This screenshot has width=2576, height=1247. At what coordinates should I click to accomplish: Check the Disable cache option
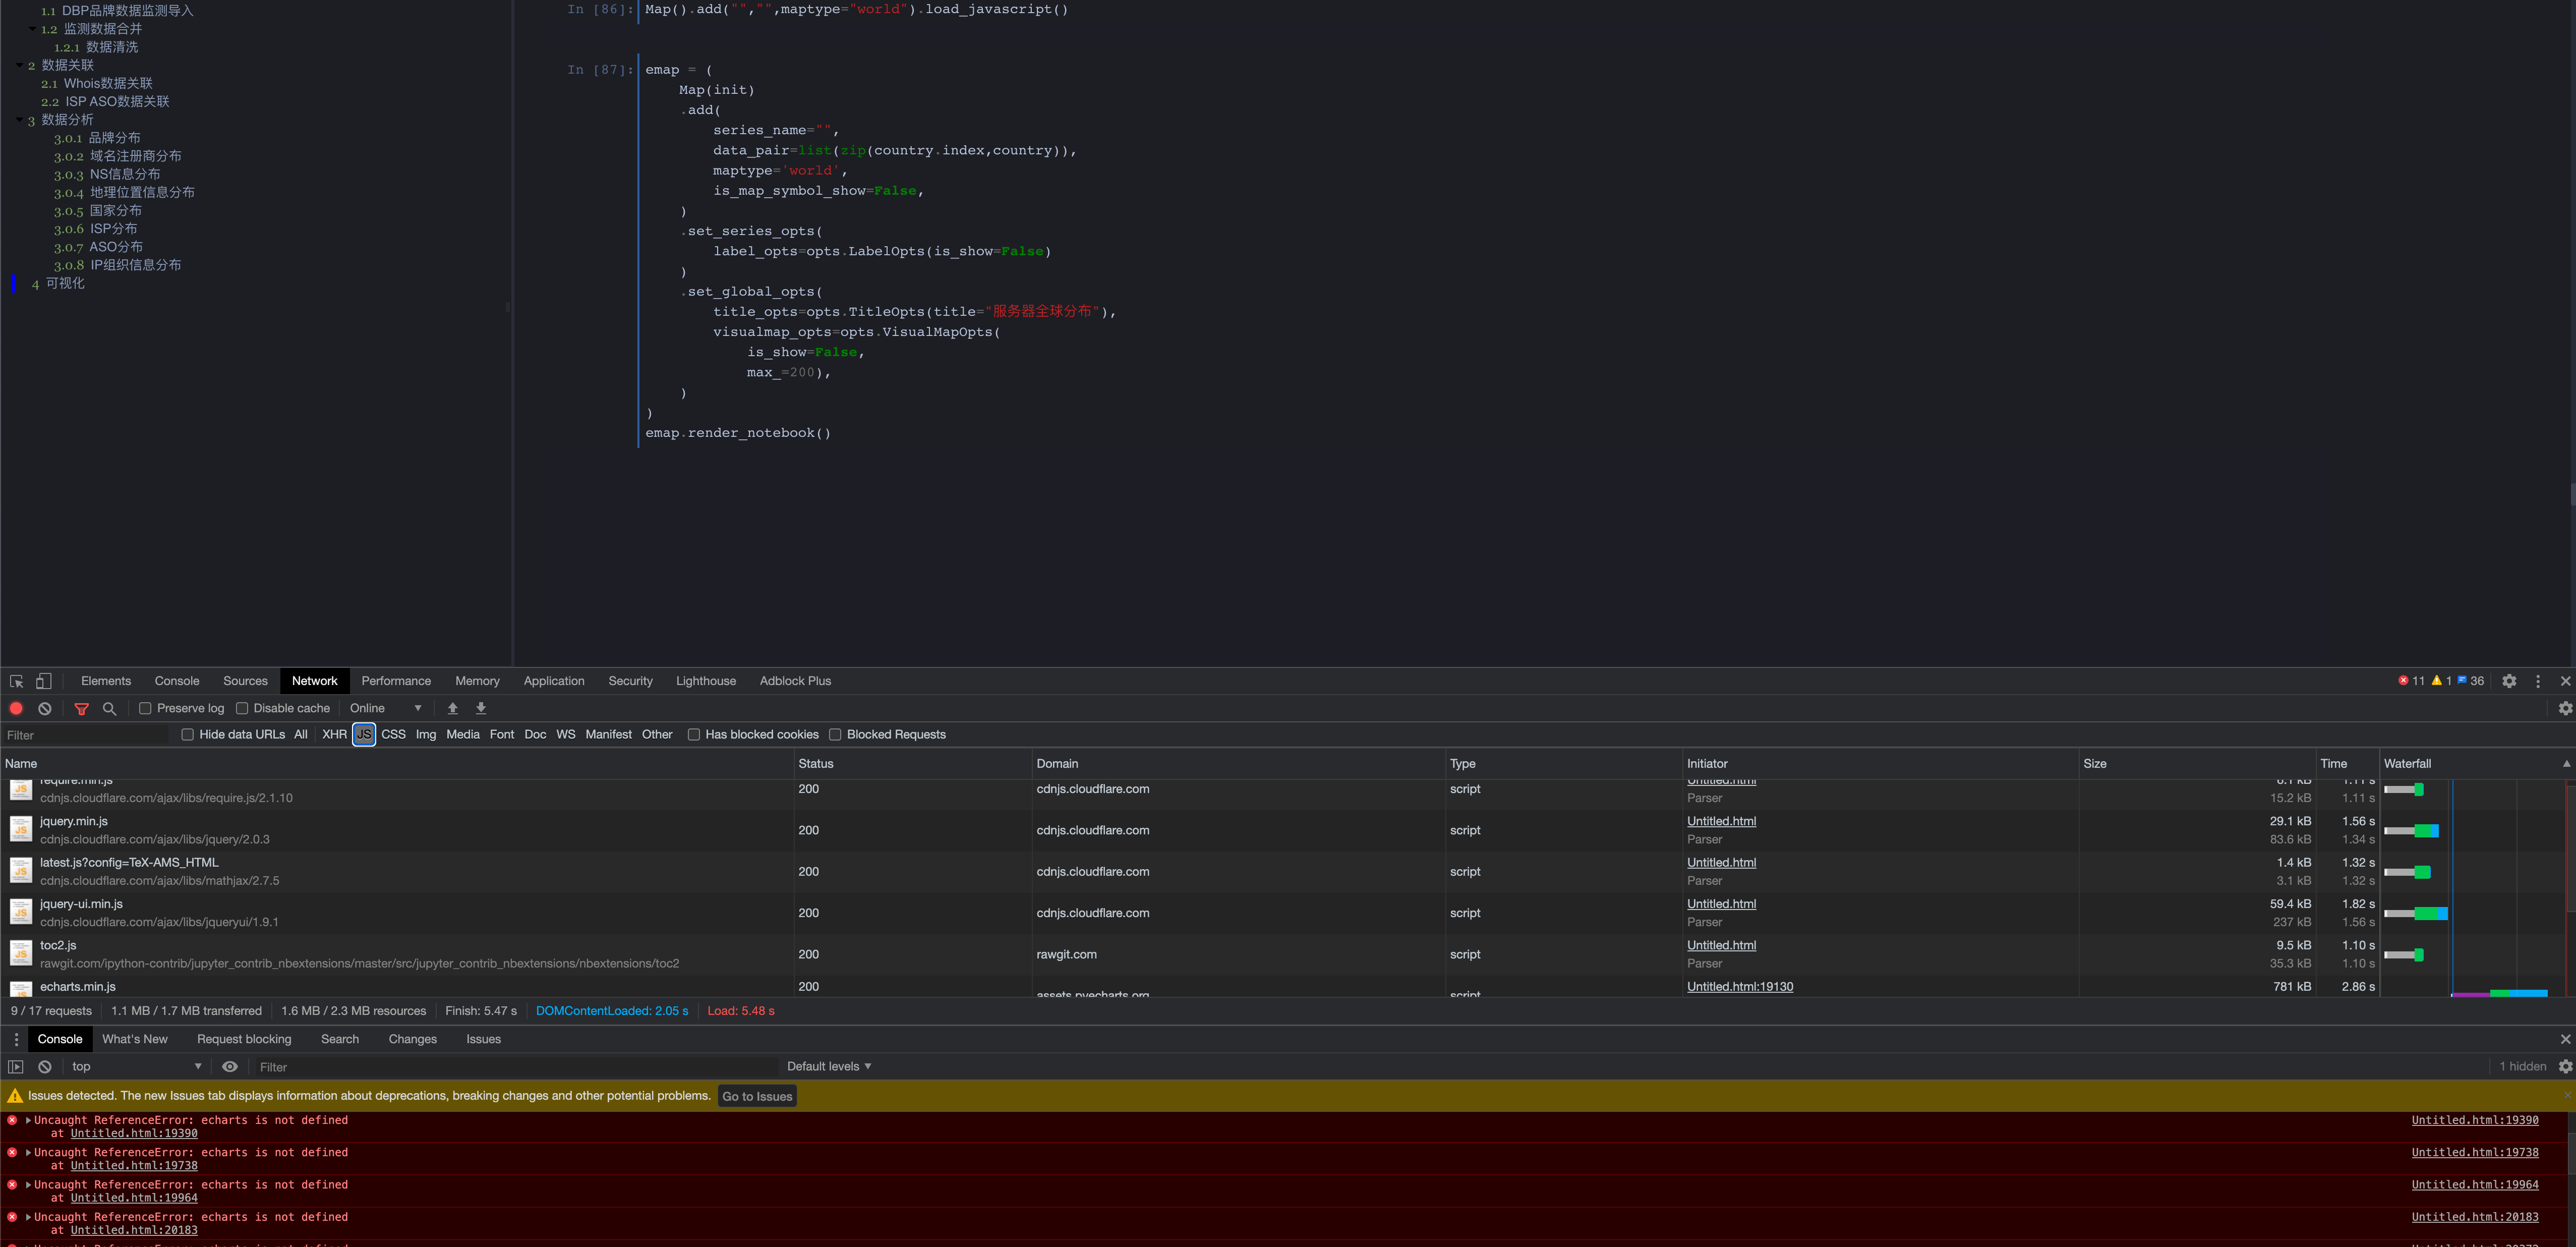coord(242,708)
